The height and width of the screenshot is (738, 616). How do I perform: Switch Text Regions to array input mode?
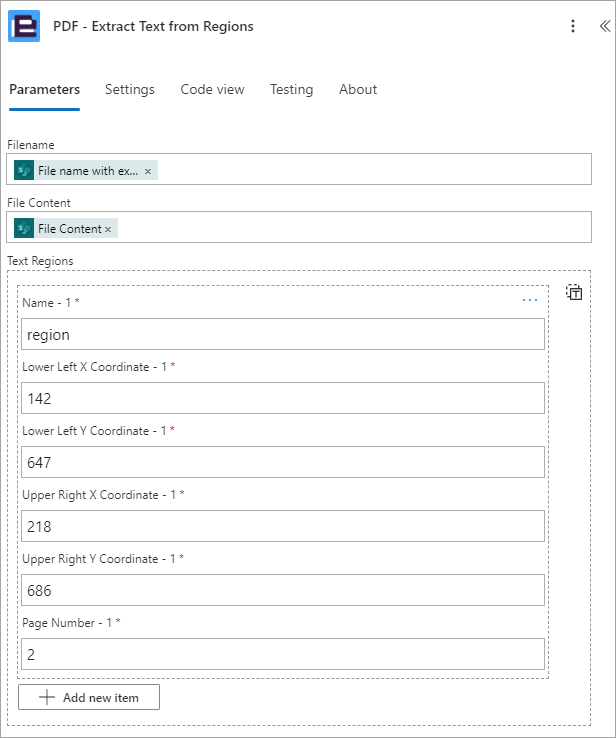(574, 292)
